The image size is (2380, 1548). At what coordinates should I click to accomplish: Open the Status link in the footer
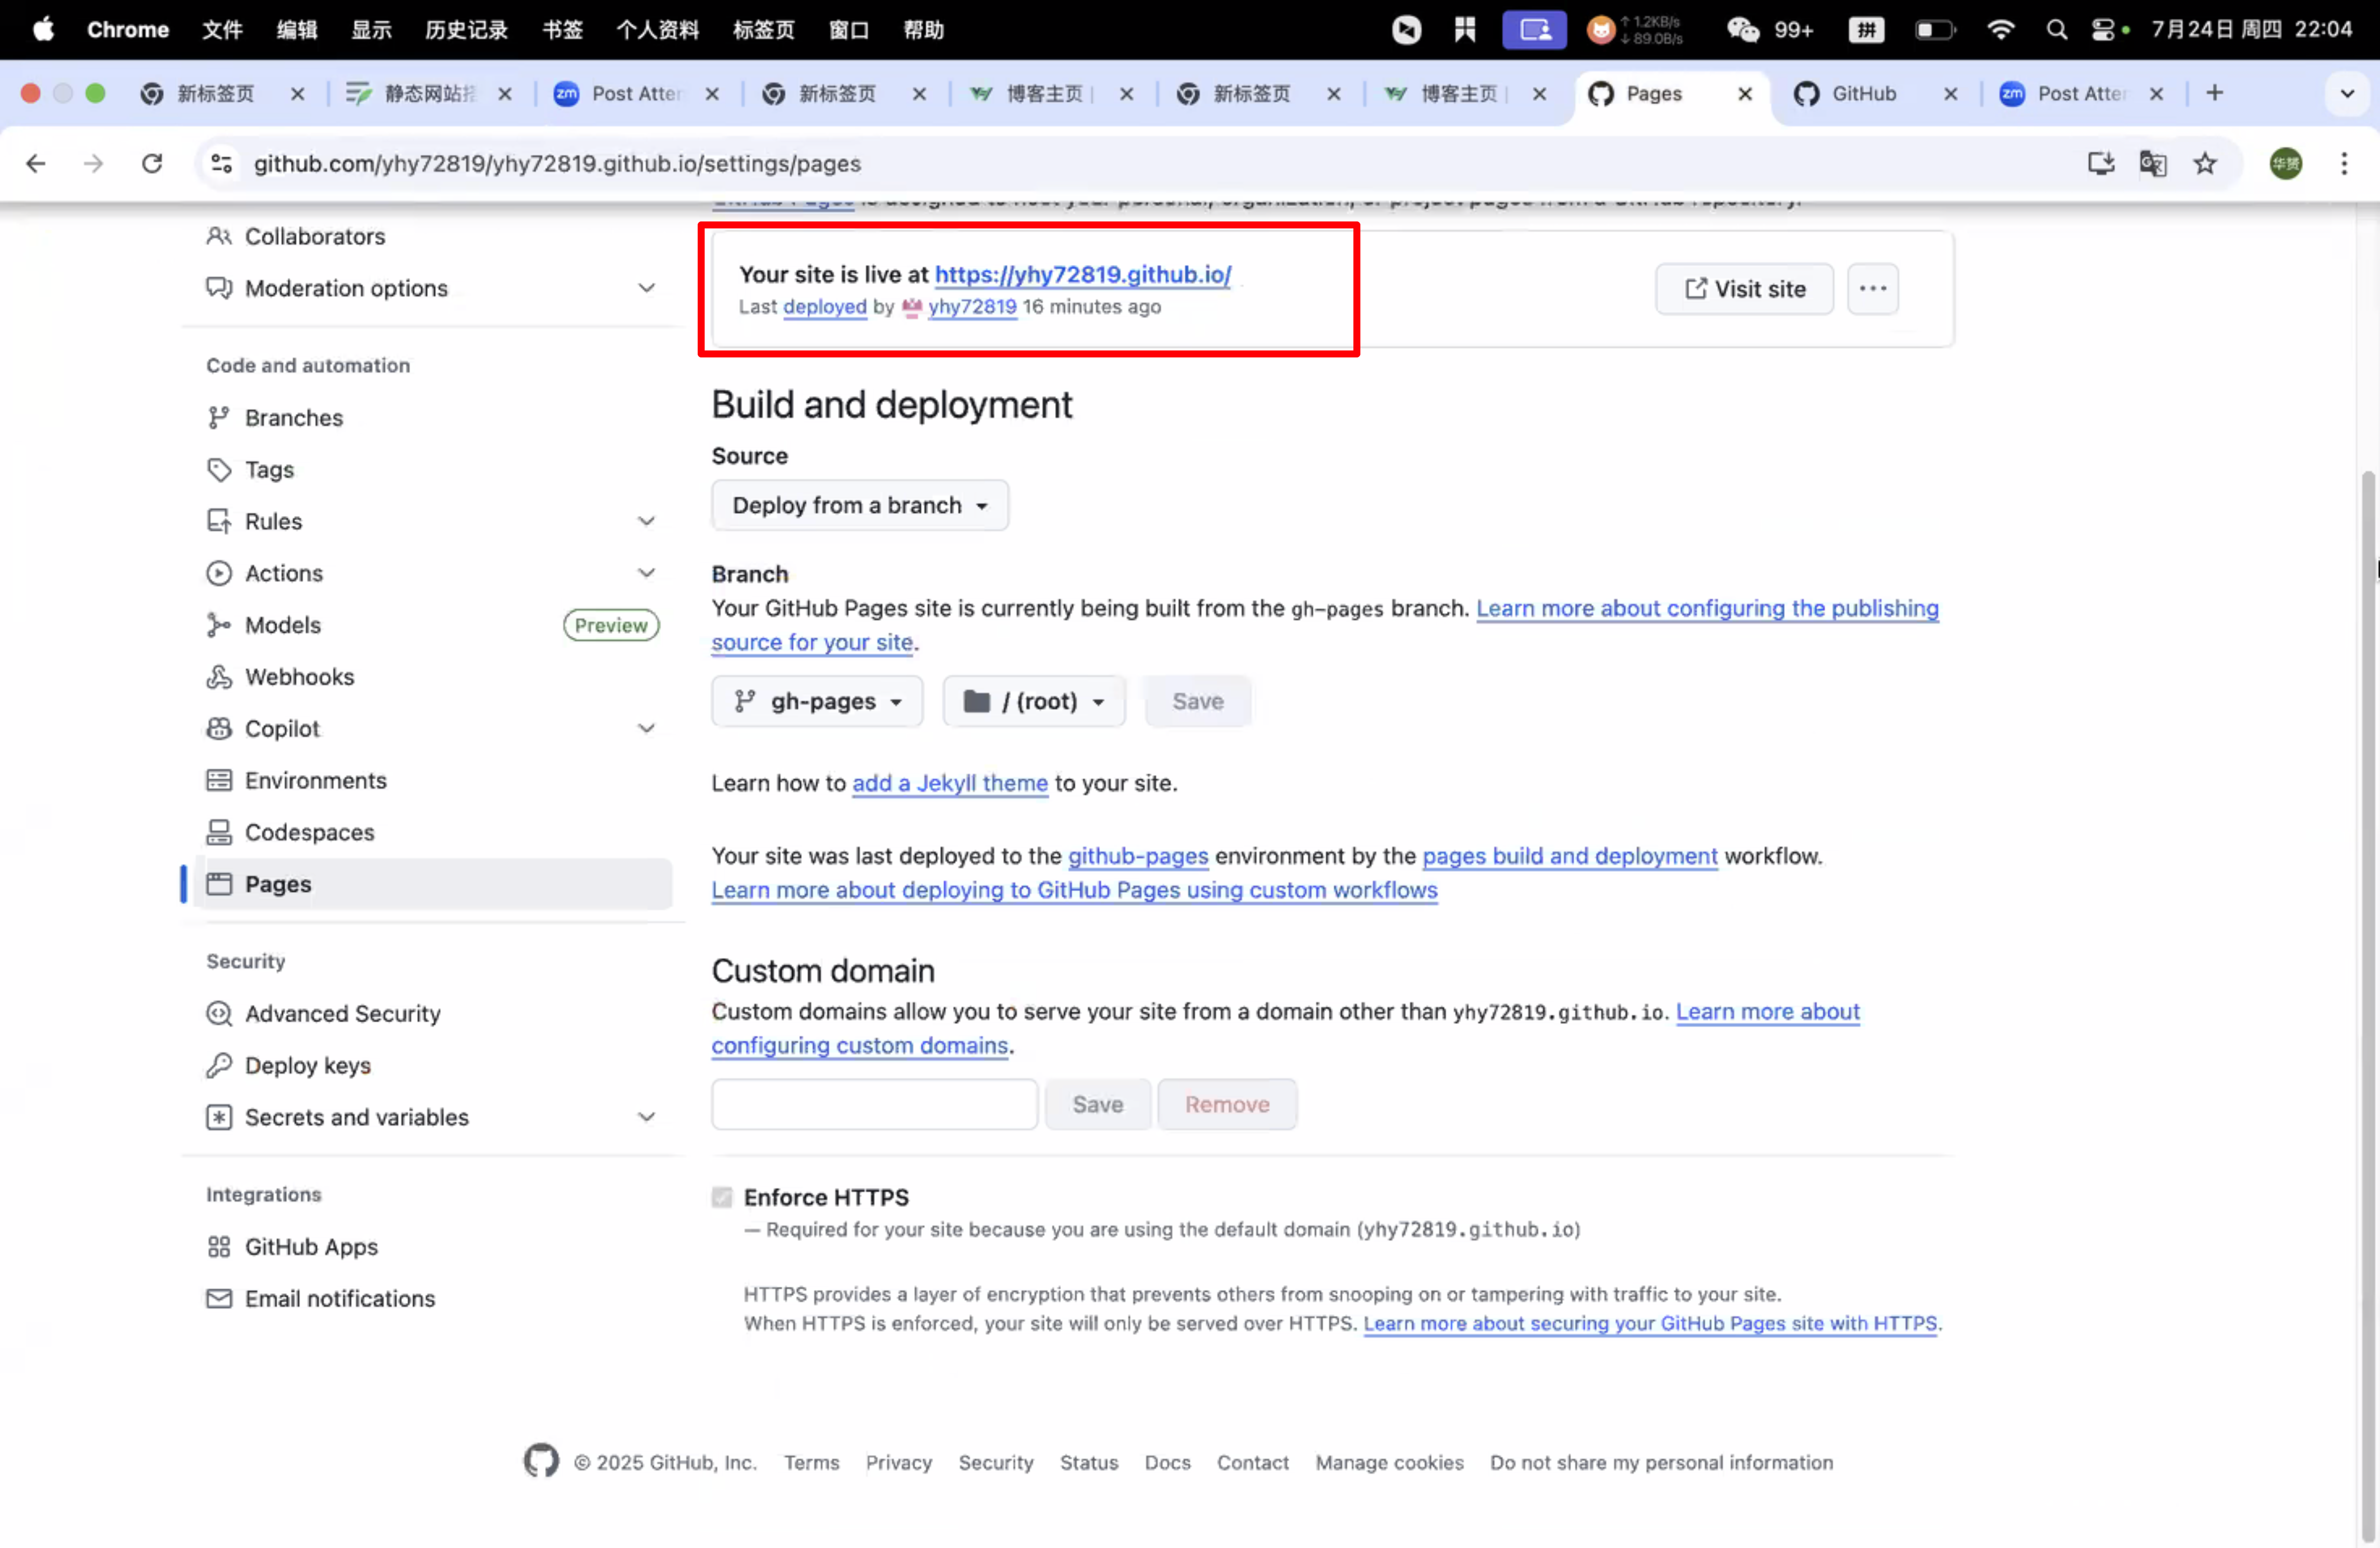coord(1089,1462)
